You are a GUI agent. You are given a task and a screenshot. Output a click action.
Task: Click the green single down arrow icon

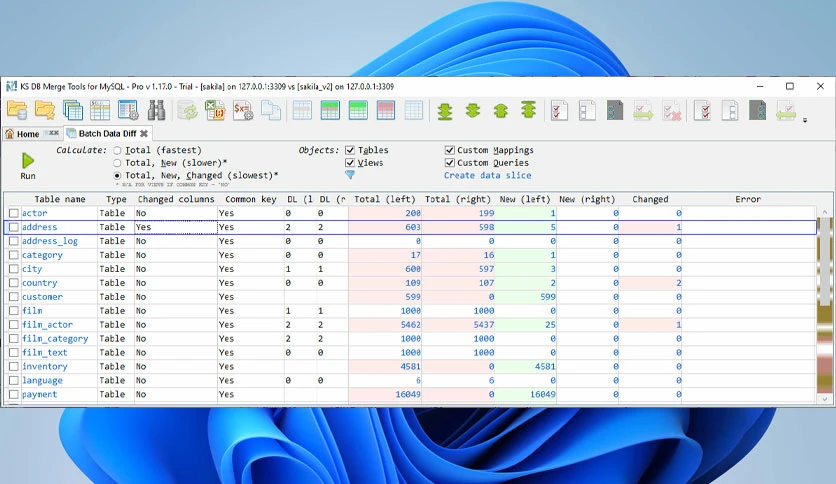(473, 111)
